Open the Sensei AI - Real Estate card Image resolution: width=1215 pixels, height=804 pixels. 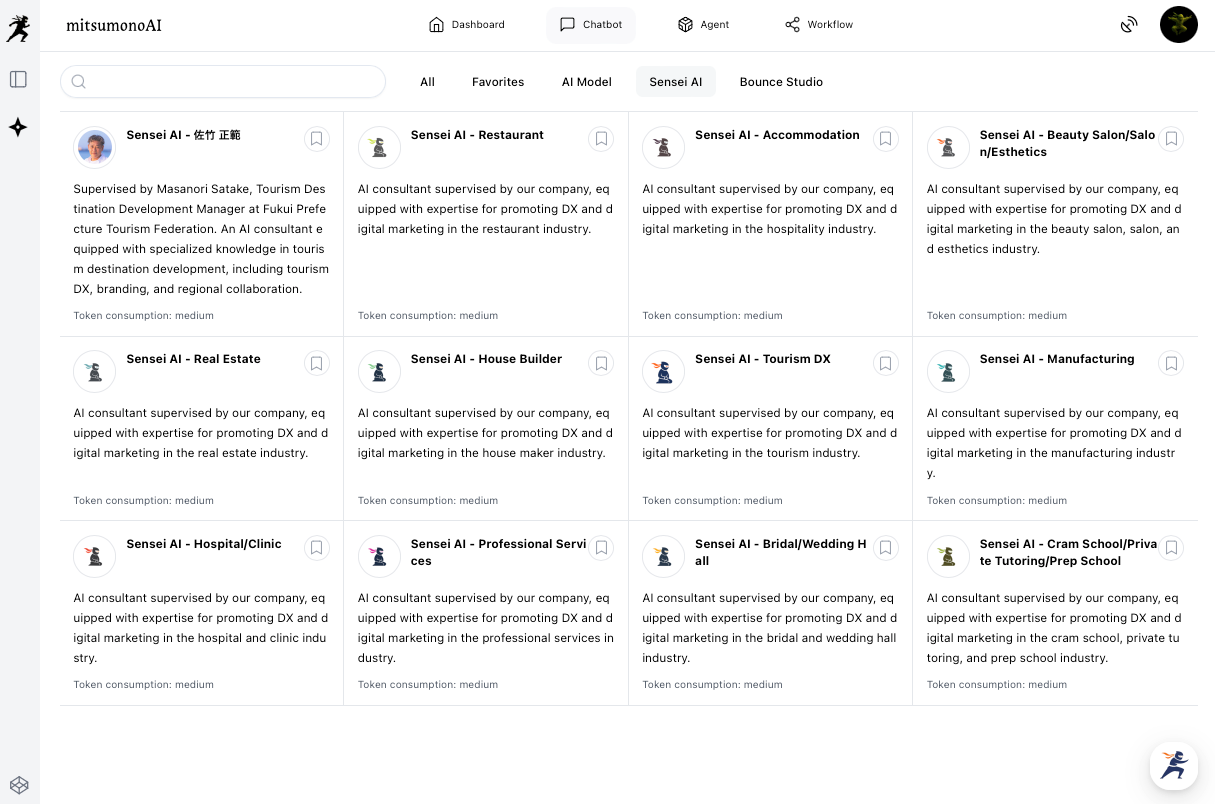click(193, 359)
